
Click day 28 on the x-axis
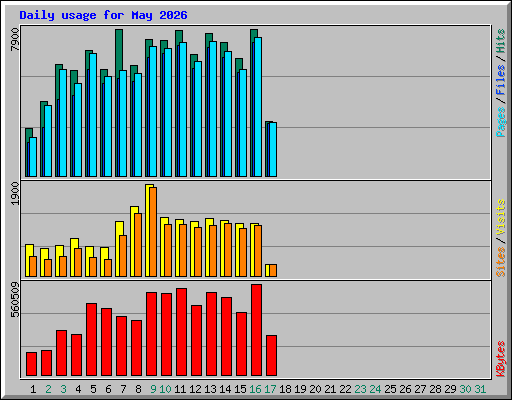pyautogui.click(x=435, y=389)
